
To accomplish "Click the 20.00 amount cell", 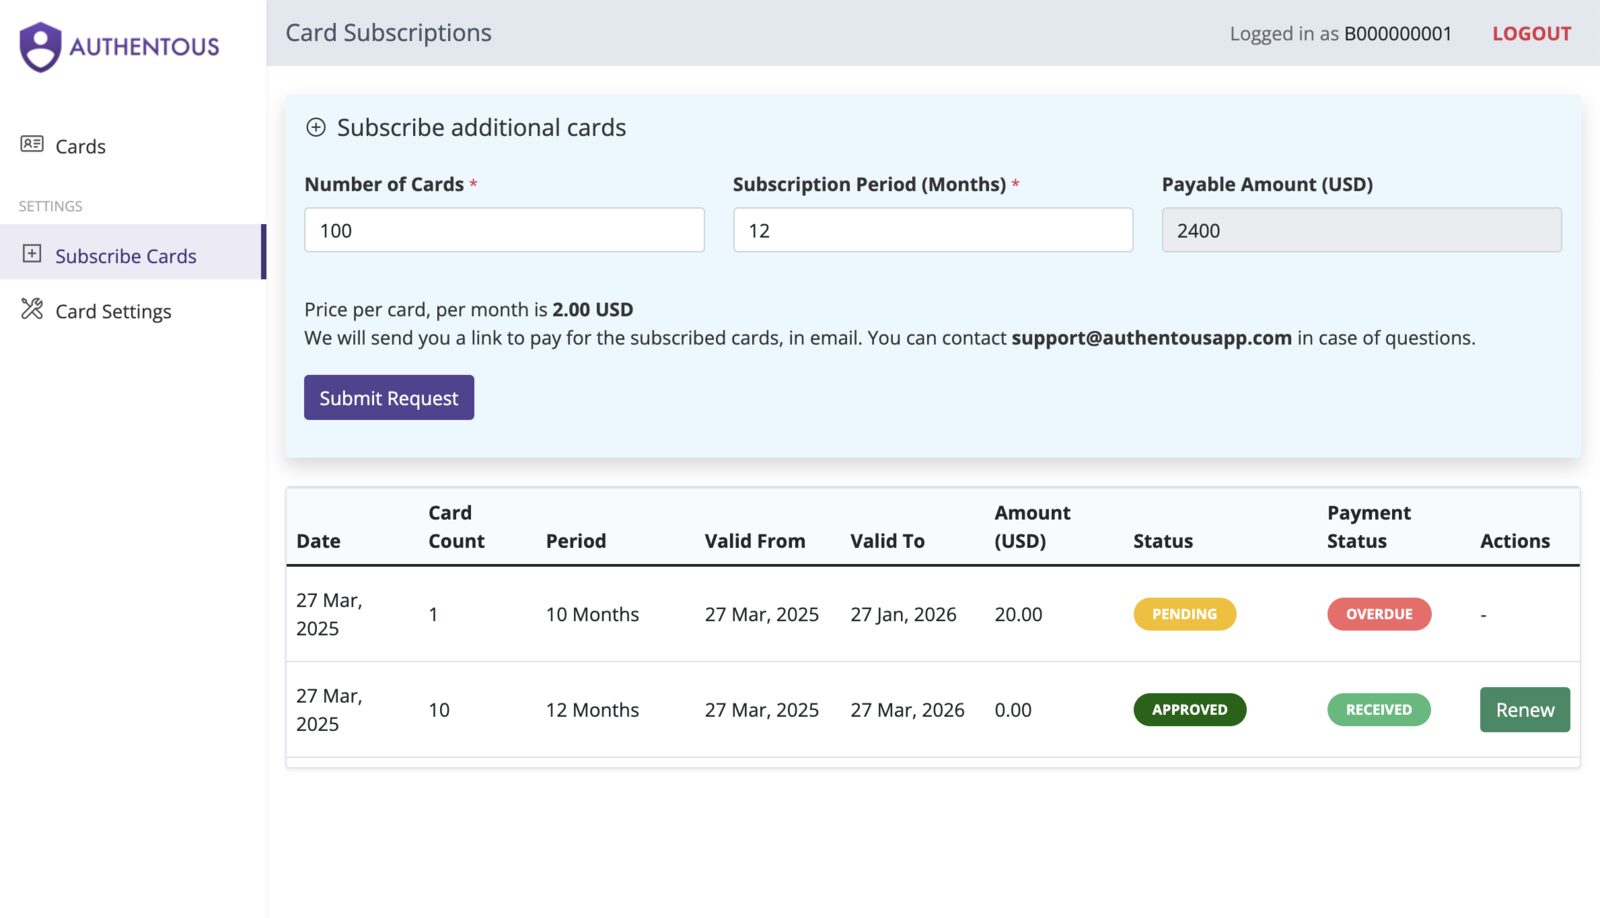I will 1018,615.
